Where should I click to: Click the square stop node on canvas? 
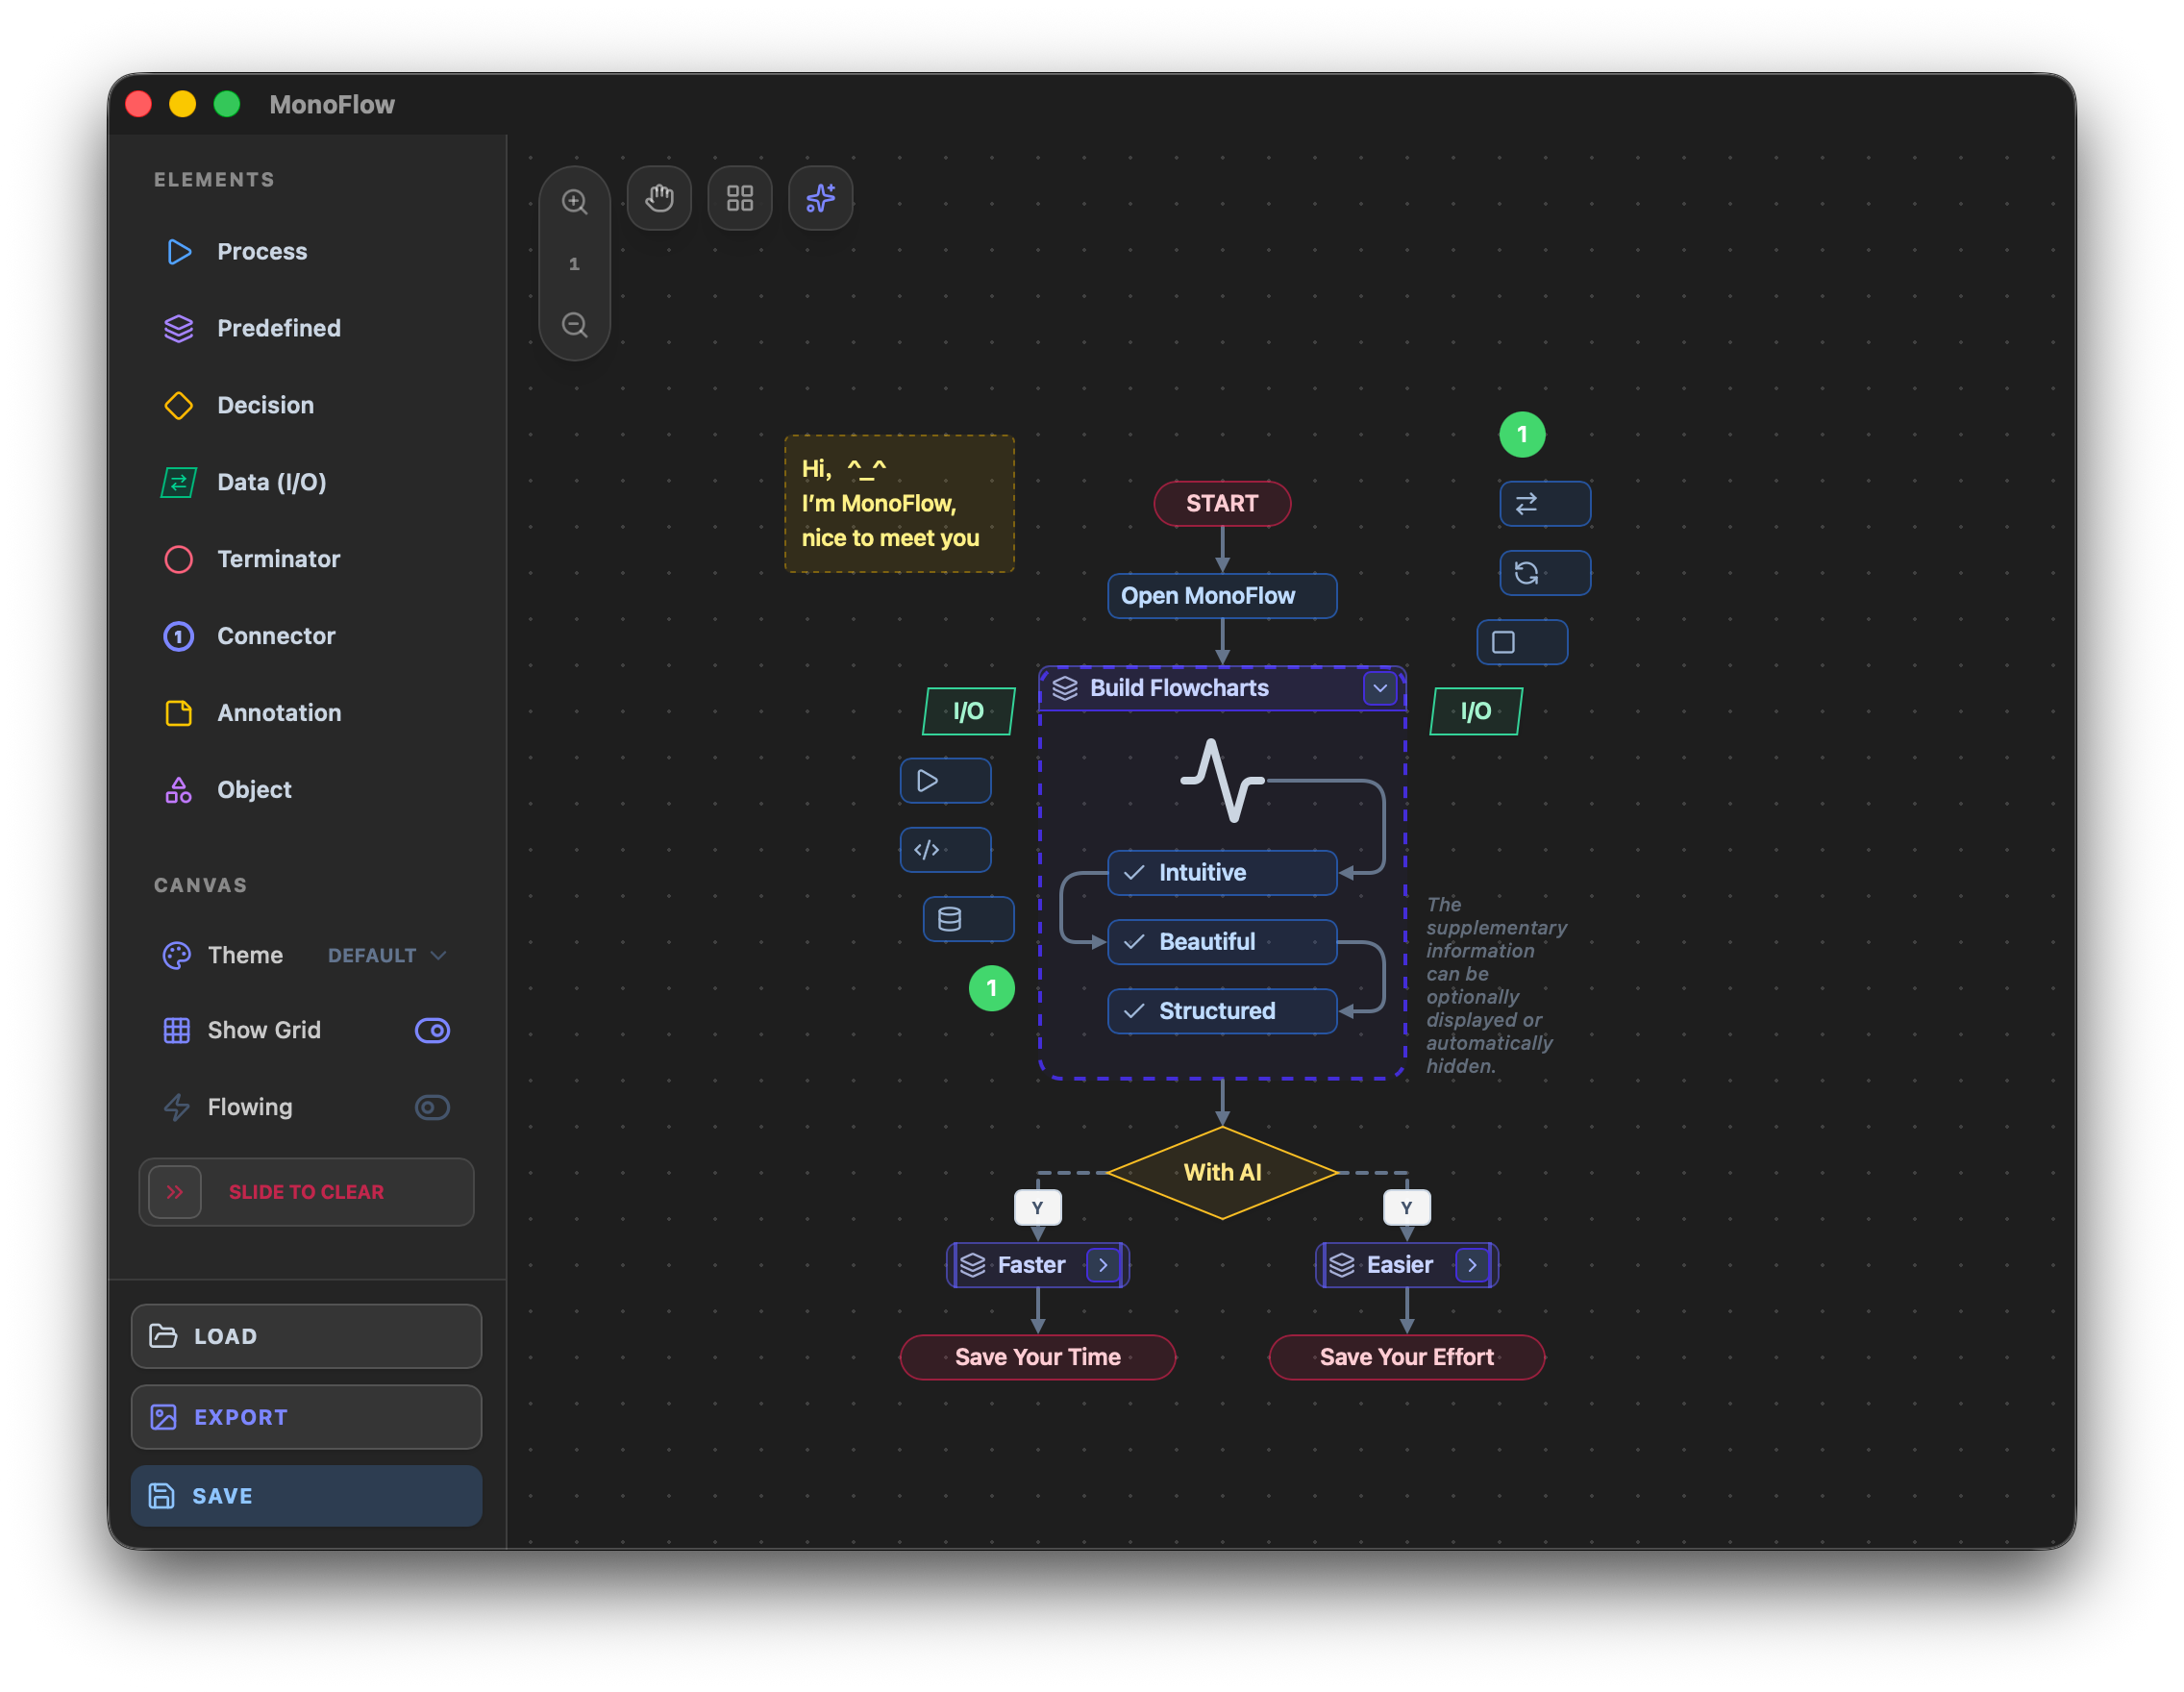coord(1522,642)
